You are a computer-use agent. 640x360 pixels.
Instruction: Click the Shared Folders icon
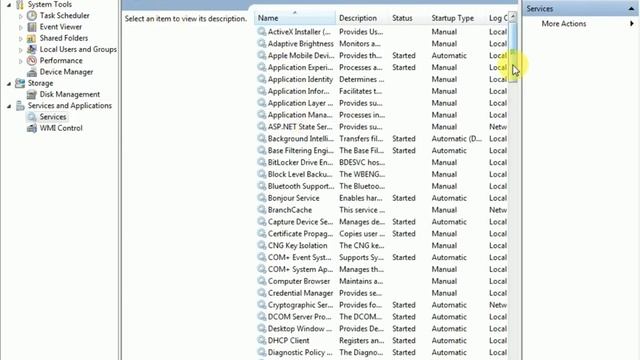(x=32, y=38)
